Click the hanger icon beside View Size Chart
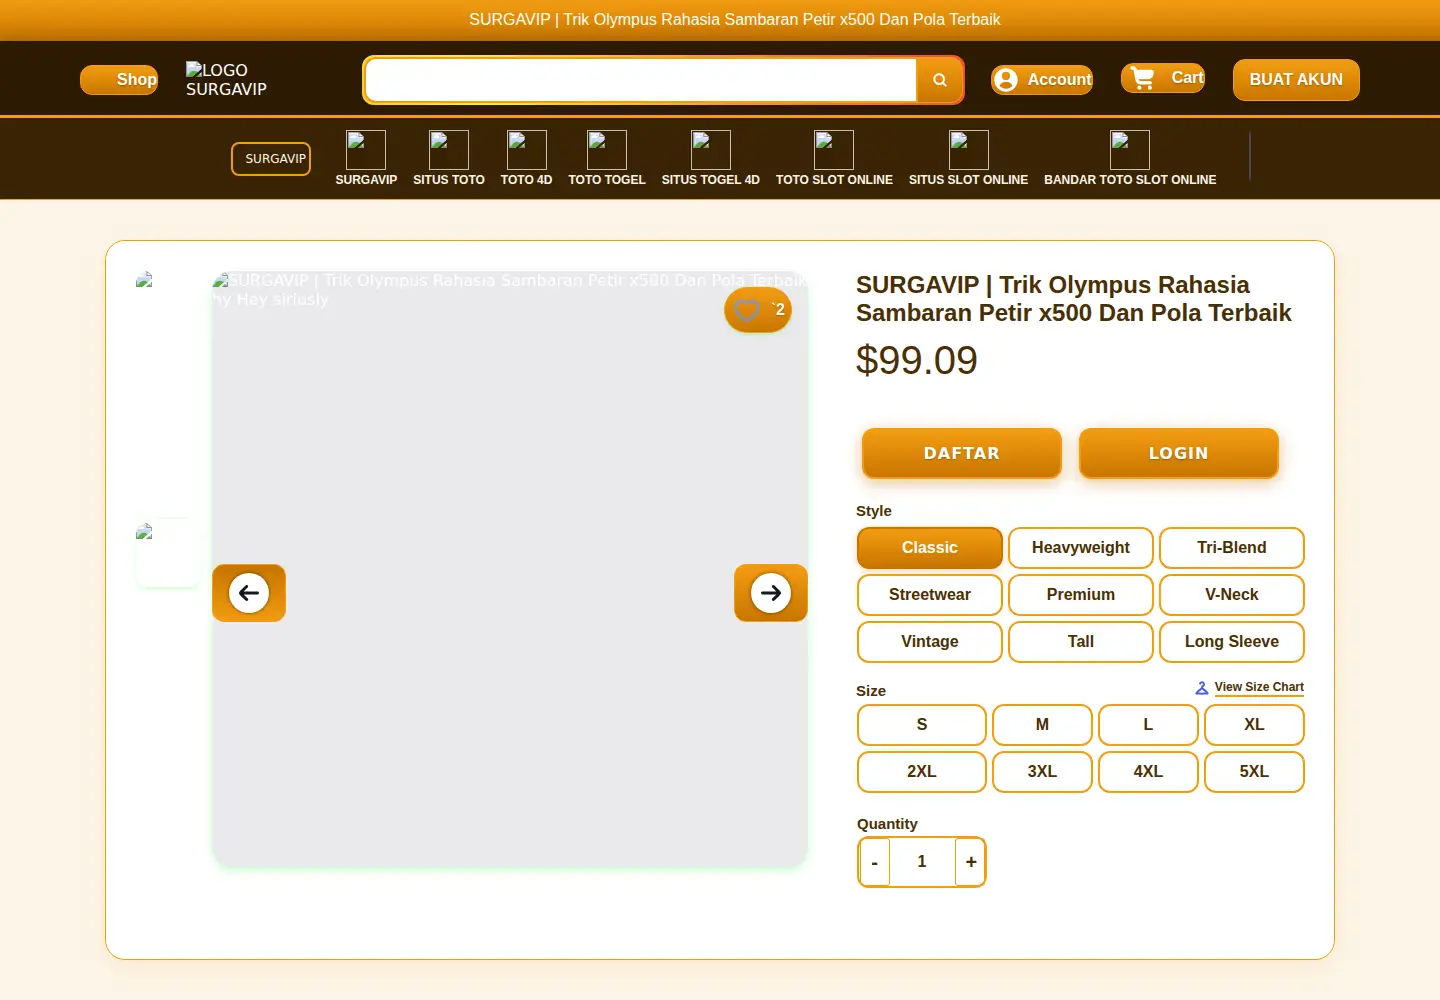 pyautogui.click(x=1202, y=688)
